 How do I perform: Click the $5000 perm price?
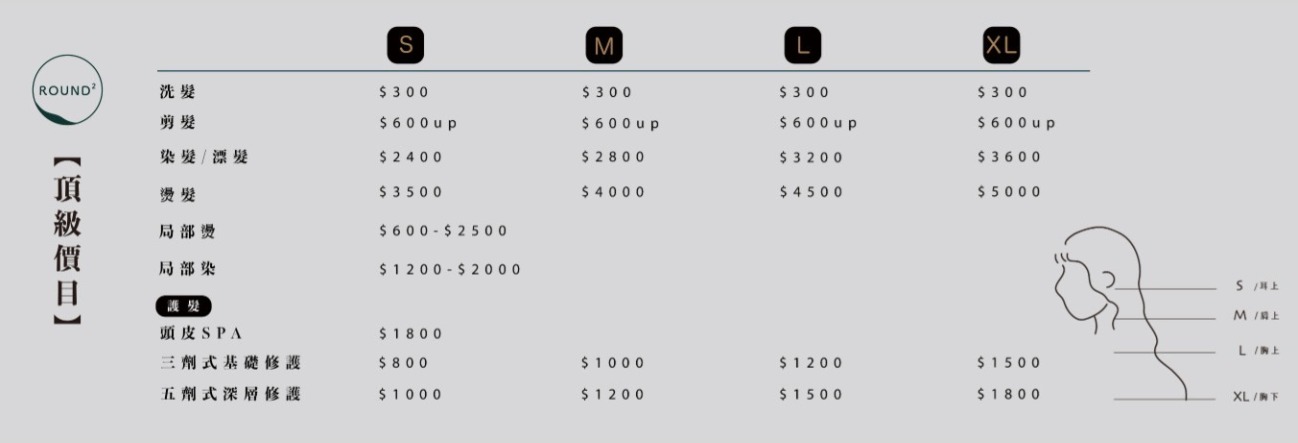pos(1009,192)
